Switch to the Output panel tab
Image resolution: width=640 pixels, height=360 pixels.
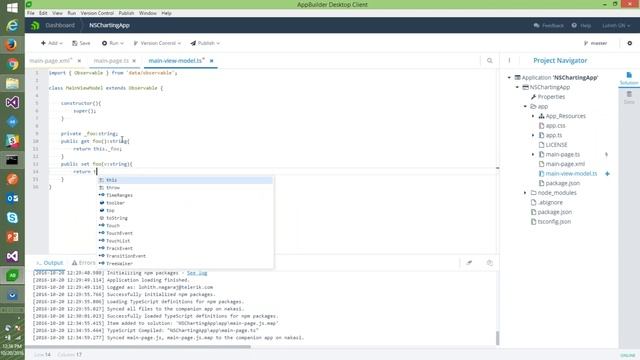[x=49, y=263]
